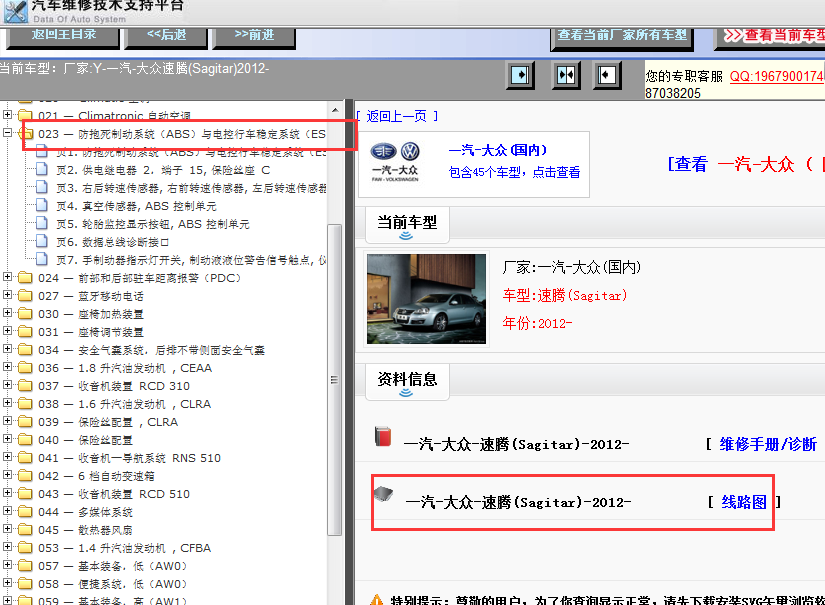Click the page icon for 页7 手制动器指示灯开关
This screenshot has width=825, height=605.
click(x=42, y=259)
